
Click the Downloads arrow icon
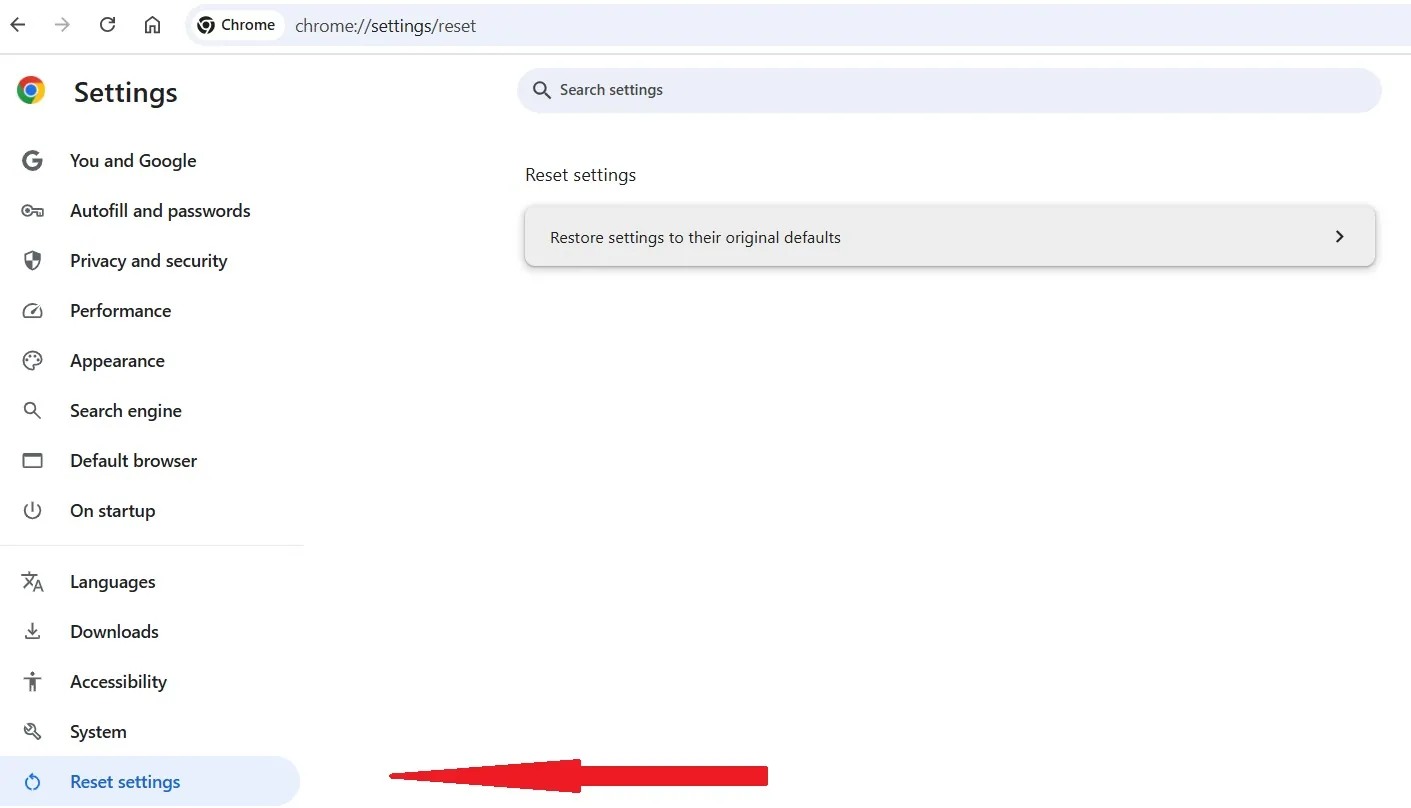tap(32, 632)
